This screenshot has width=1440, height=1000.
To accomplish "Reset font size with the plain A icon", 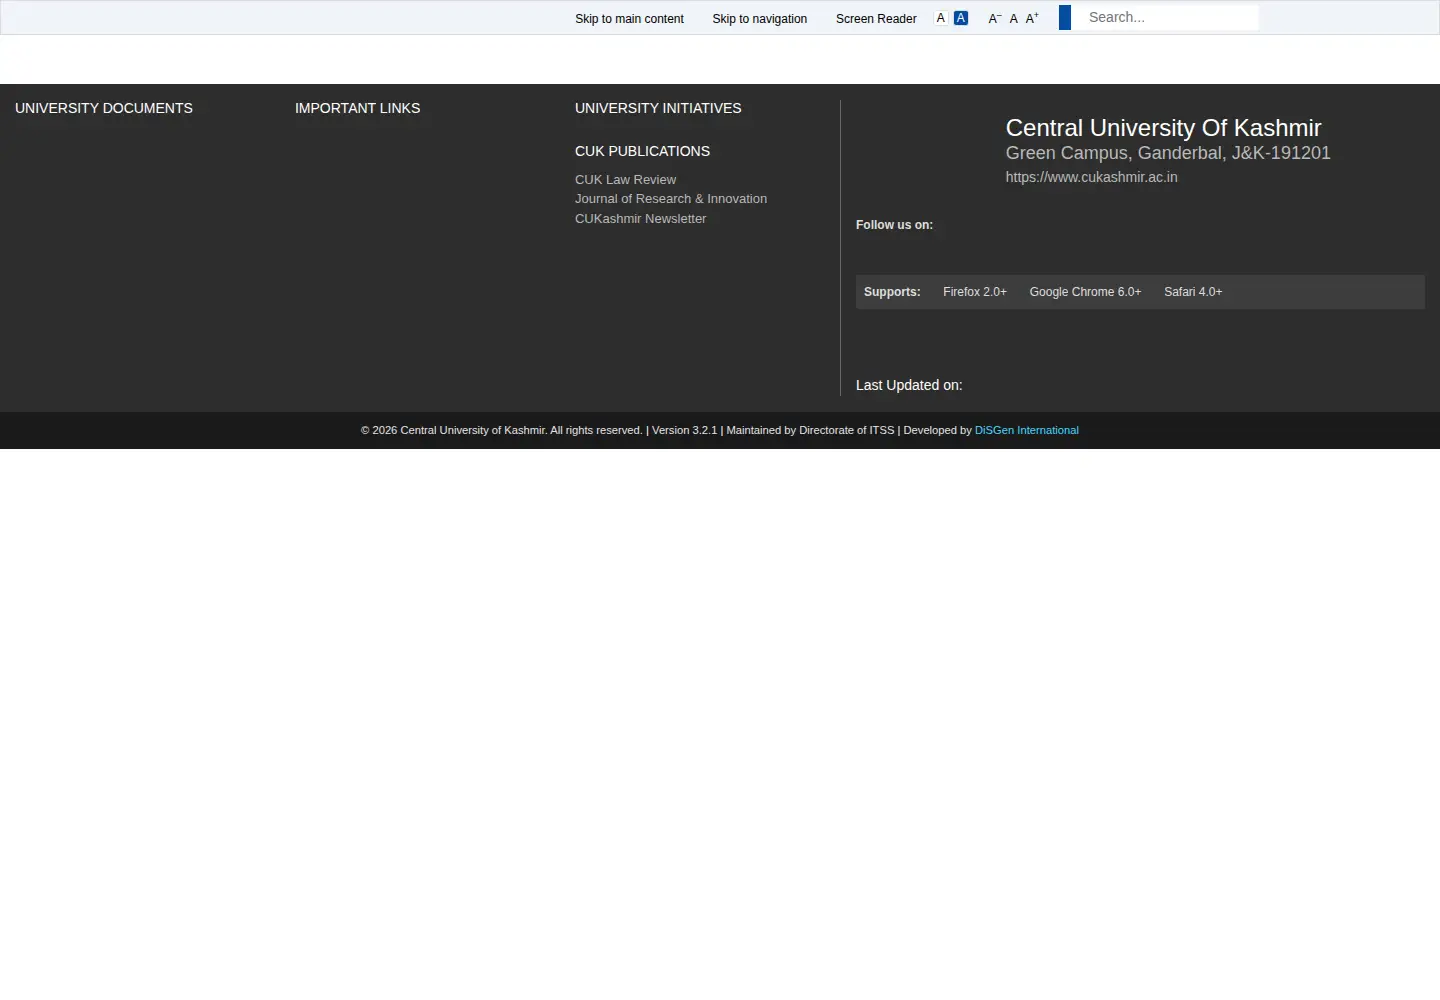I will tap(1014, 18).
